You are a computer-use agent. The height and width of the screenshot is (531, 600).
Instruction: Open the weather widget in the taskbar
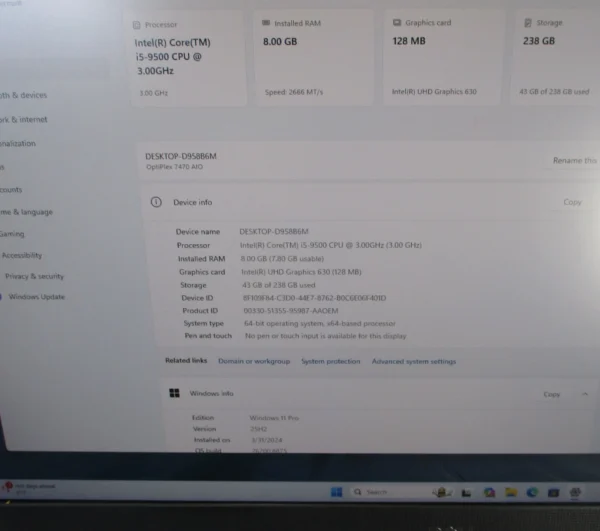click(29, 488)
